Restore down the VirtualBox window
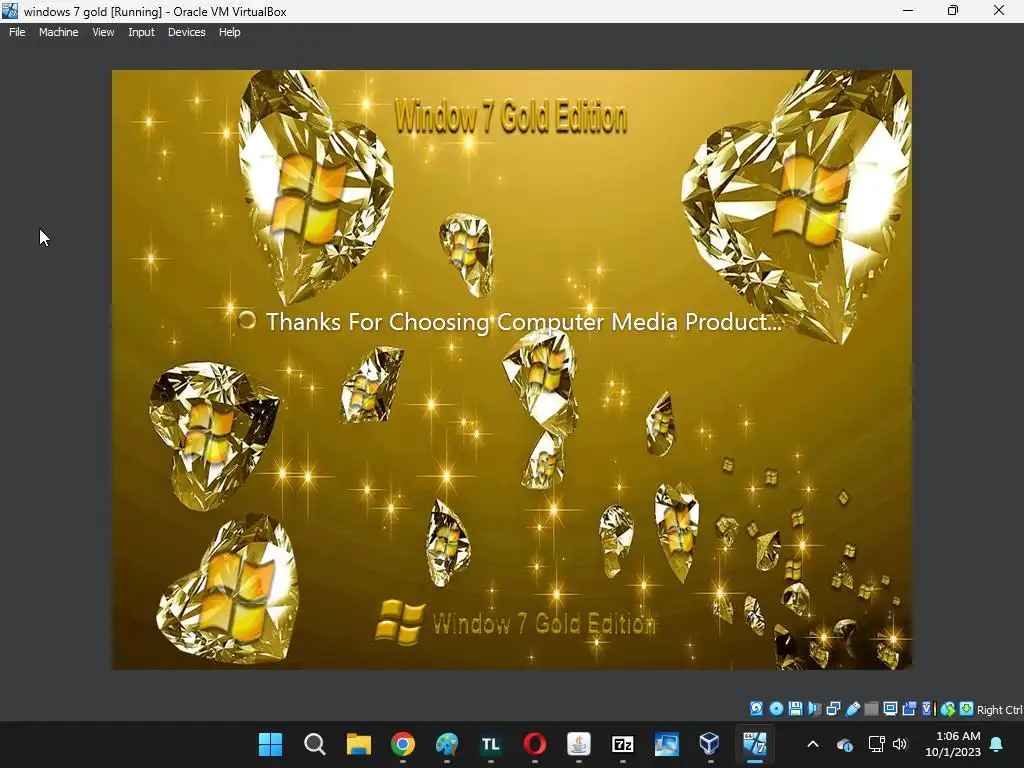Screen dimensions: 1024x768 point(953,10)
